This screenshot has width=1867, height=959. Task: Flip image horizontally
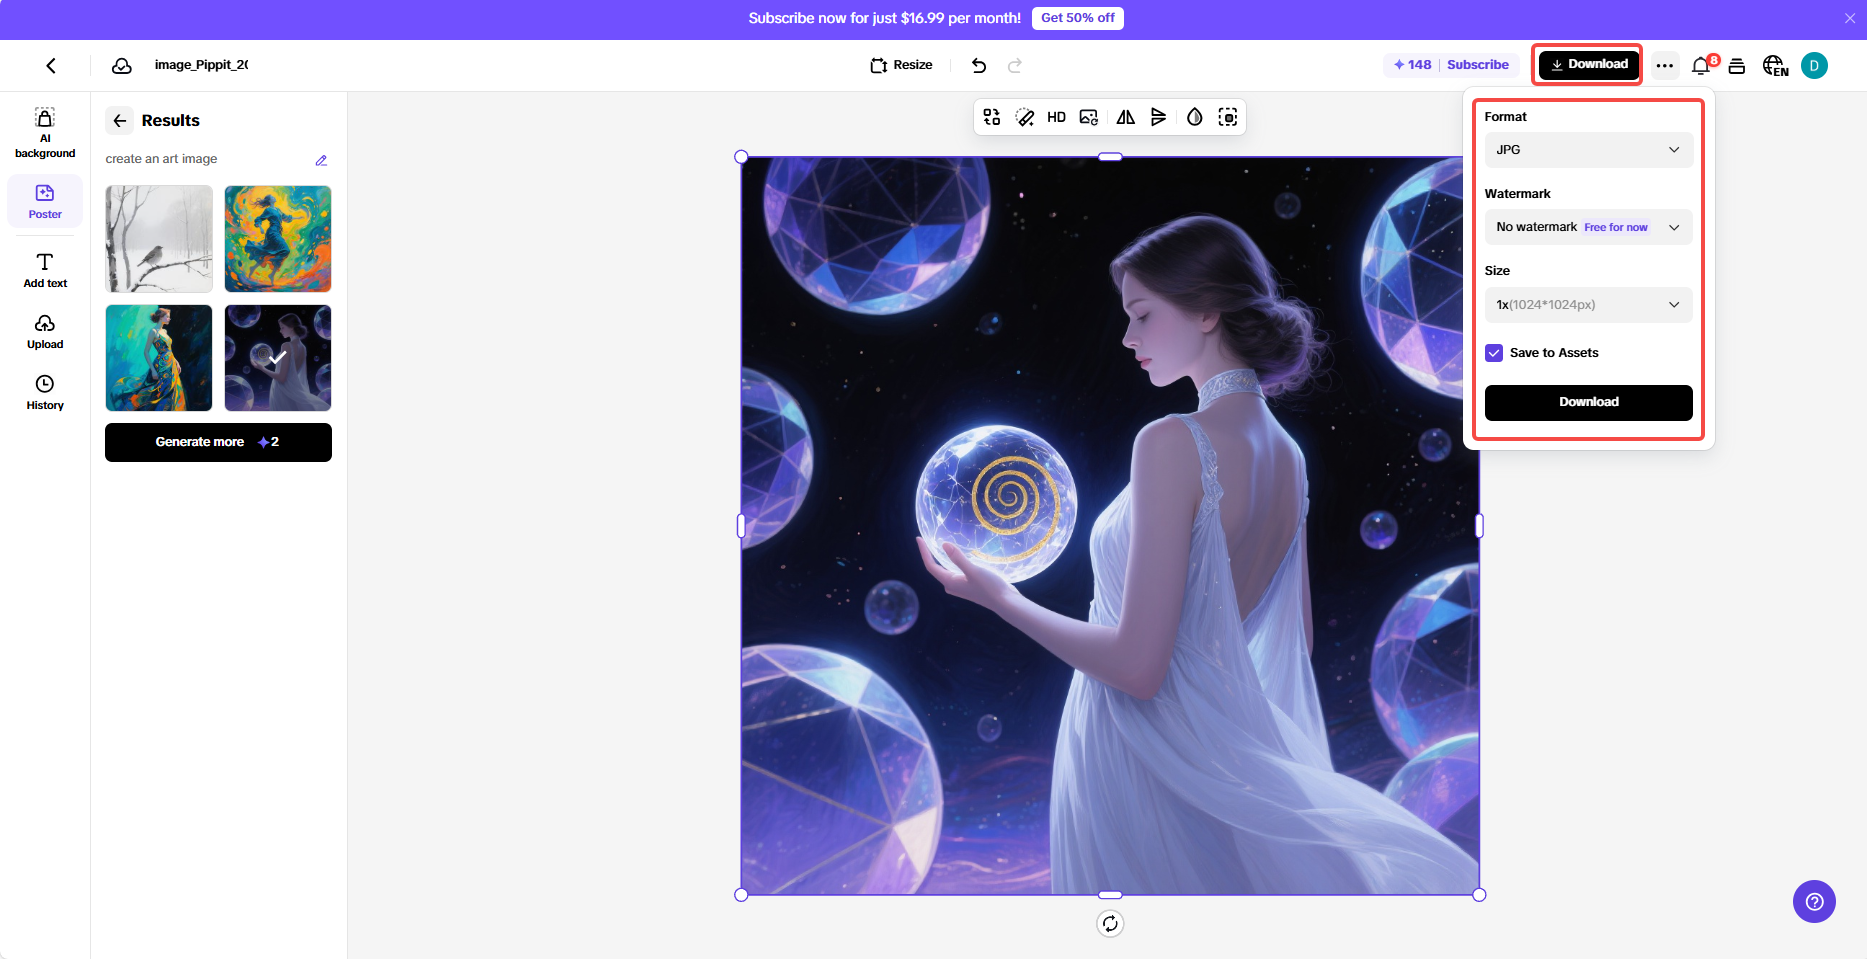1126,117
